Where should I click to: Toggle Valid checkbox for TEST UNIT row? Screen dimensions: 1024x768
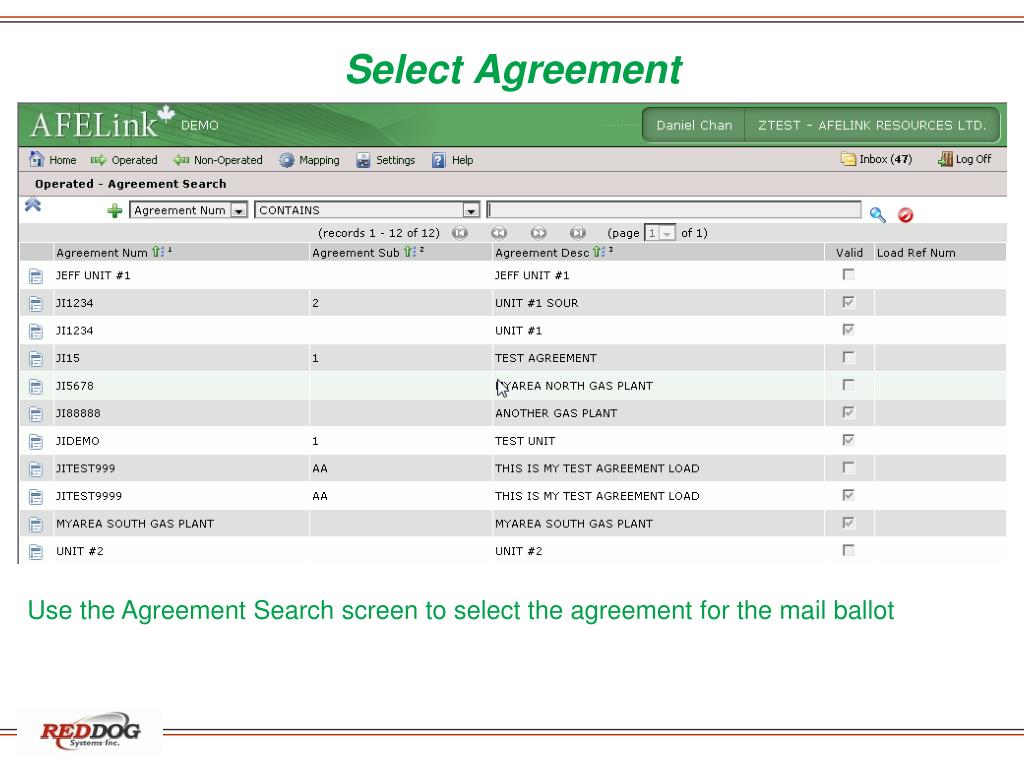coord(848,440)
